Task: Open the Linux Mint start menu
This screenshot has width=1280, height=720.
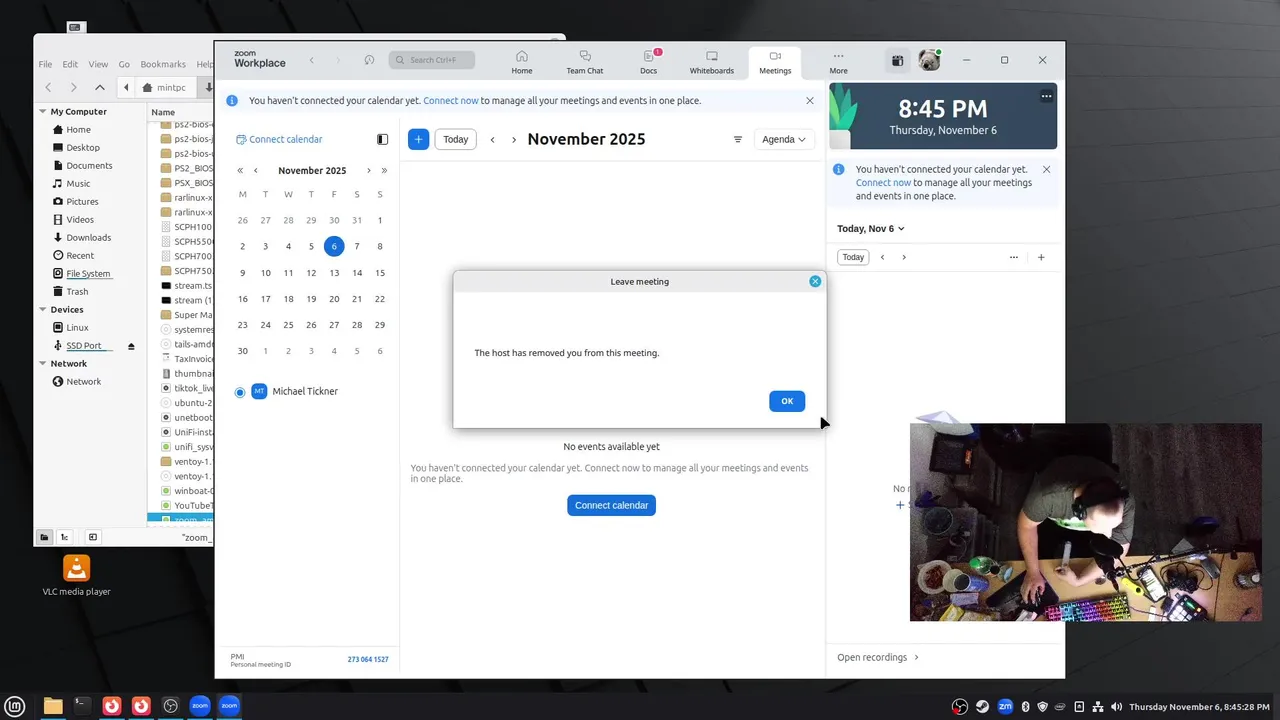Action: [x=16, y=706]
